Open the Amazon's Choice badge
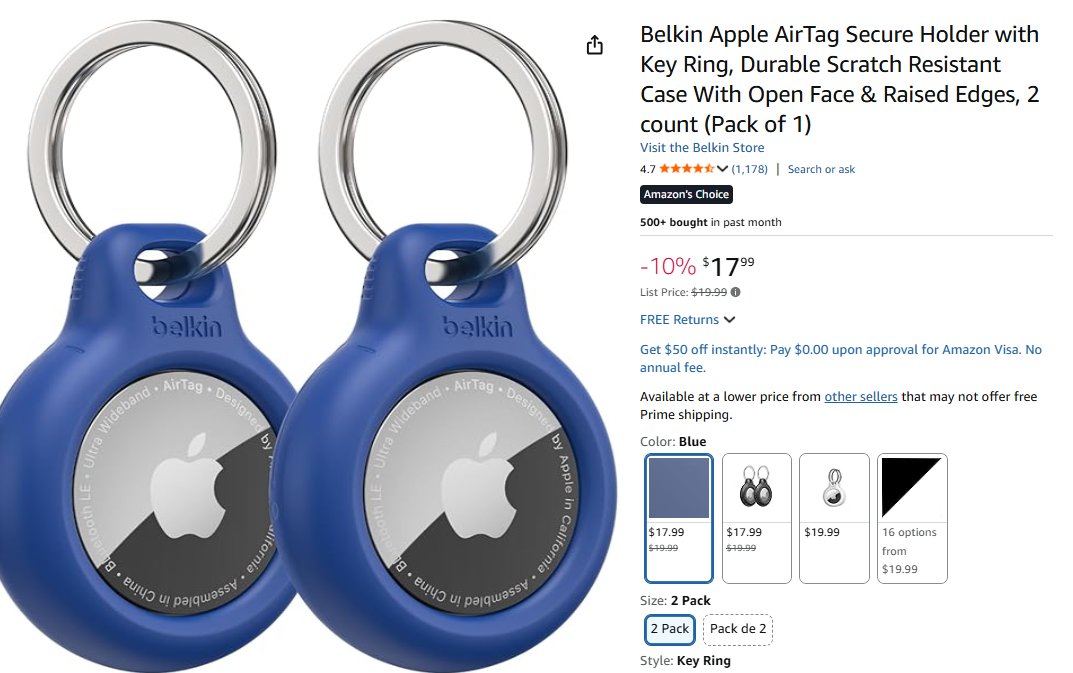 coord(686,194)
